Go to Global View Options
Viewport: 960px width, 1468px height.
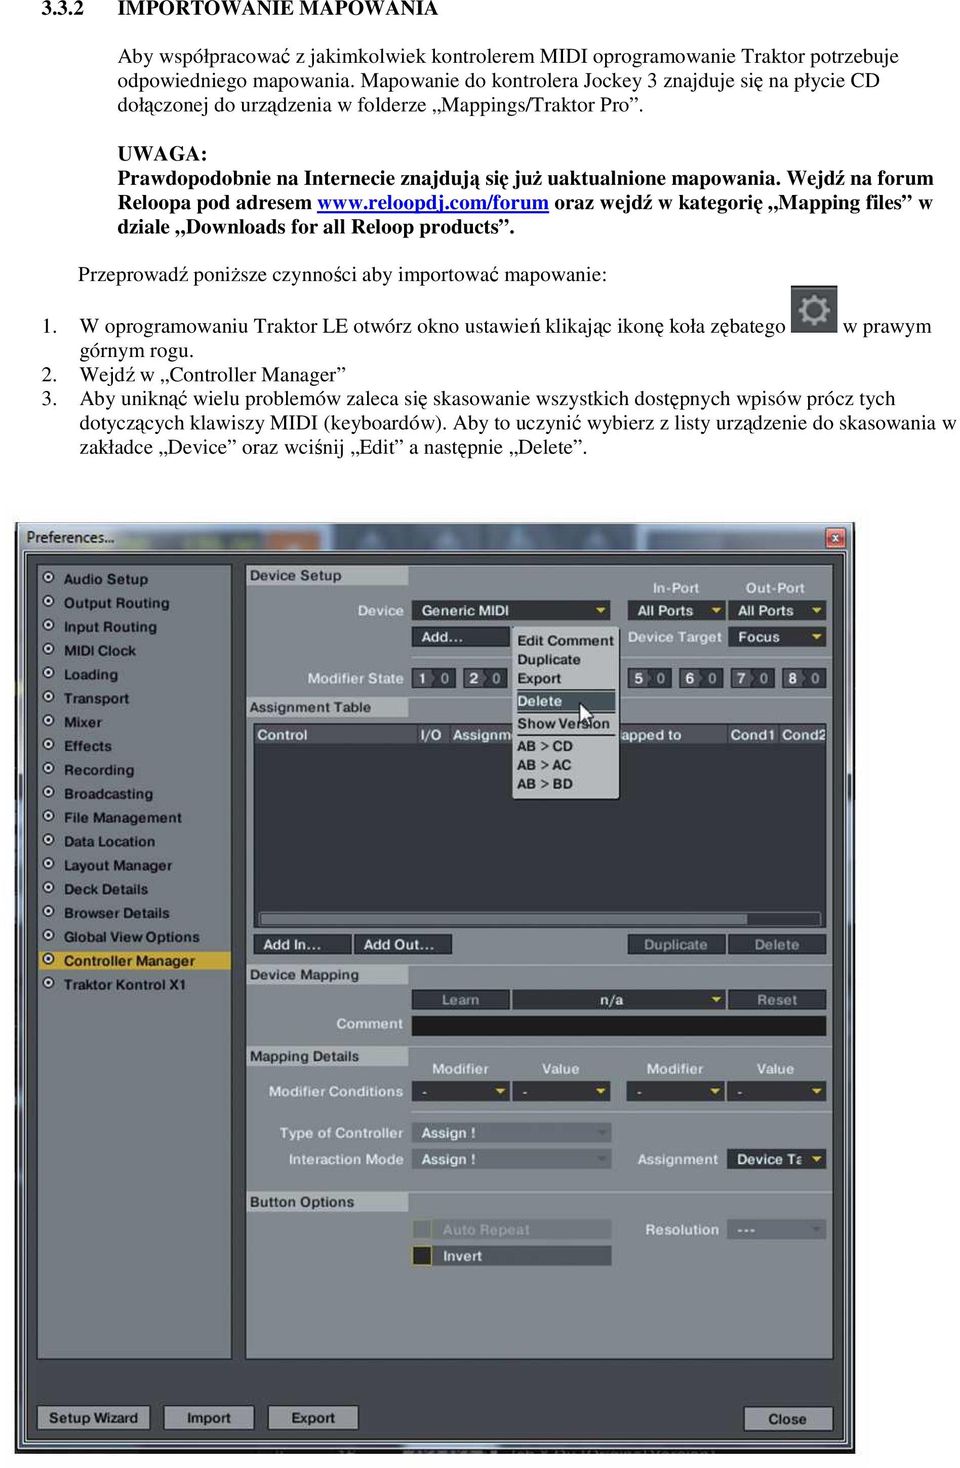tap(131, 937)
